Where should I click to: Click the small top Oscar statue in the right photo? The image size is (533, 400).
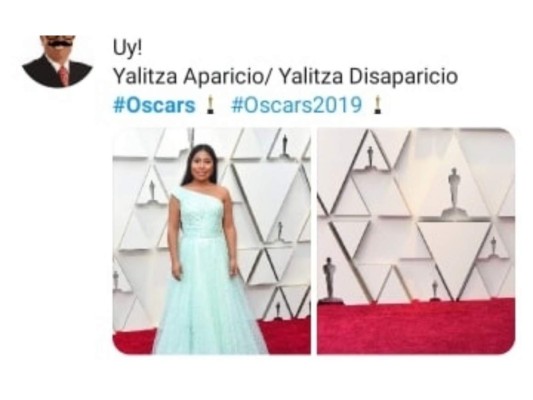click(x=370, y=157)
